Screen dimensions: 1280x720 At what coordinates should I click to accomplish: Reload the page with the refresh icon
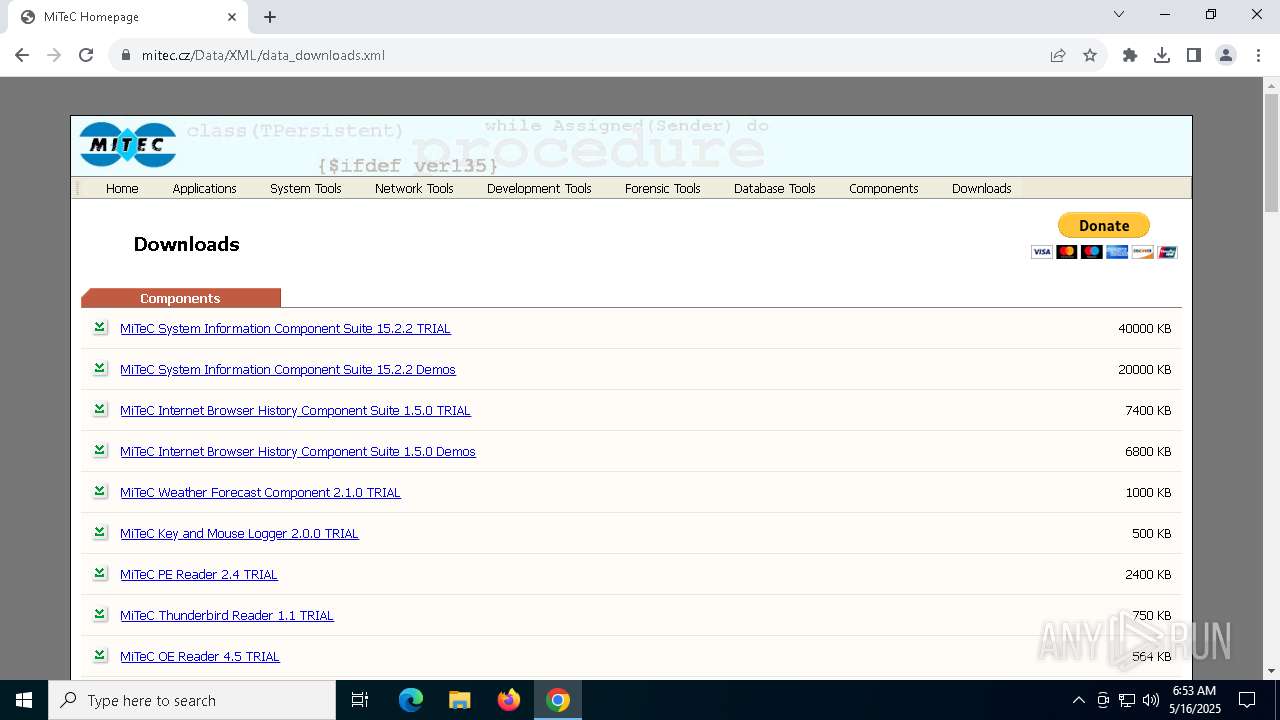point(86,55)
